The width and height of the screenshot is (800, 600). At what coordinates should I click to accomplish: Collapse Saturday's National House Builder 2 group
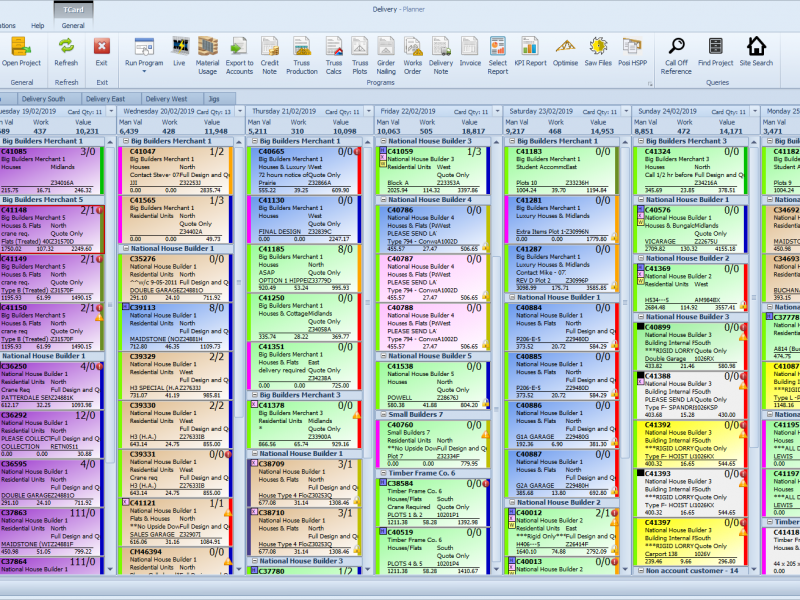pos(511,503)
